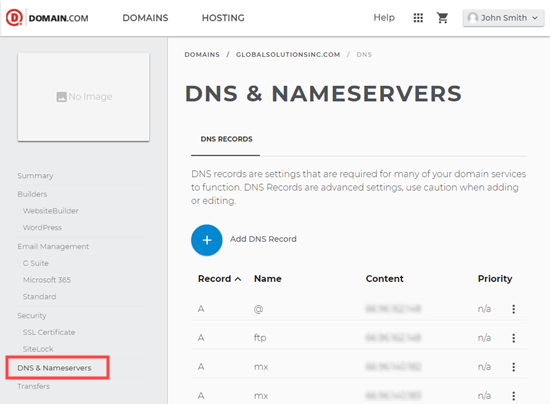Open options menu for the @ A record
Image resolution: width=550 pixels, height=404 pixels.
click(514, 309)
